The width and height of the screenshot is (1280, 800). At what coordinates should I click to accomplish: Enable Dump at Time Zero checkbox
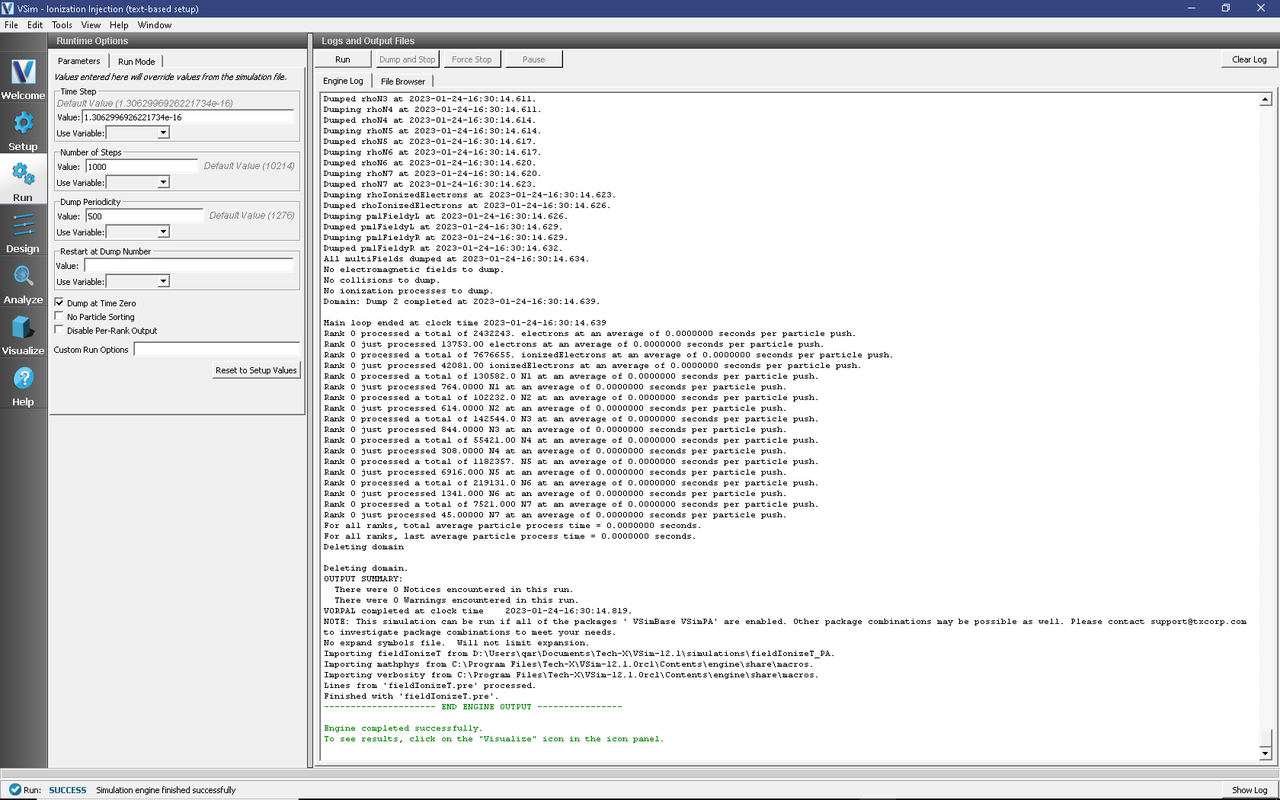point(59,303)
